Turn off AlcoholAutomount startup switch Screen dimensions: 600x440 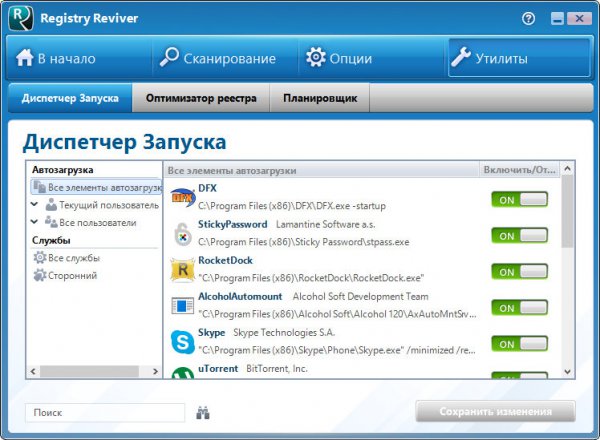[520, 308]
